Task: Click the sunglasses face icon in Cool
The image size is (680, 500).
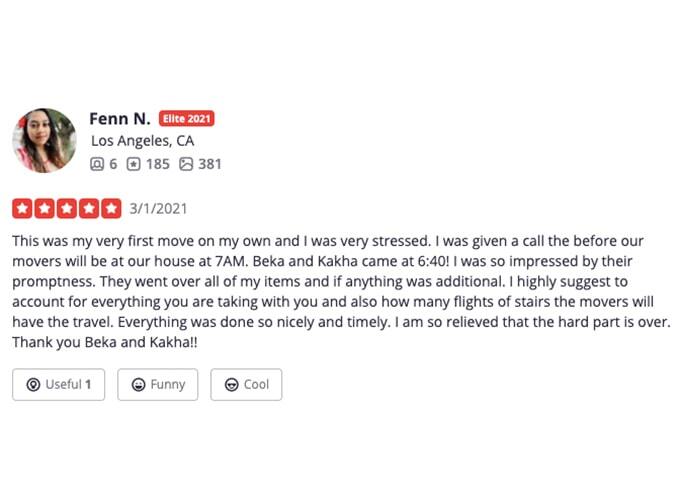Action: (232, 385)
